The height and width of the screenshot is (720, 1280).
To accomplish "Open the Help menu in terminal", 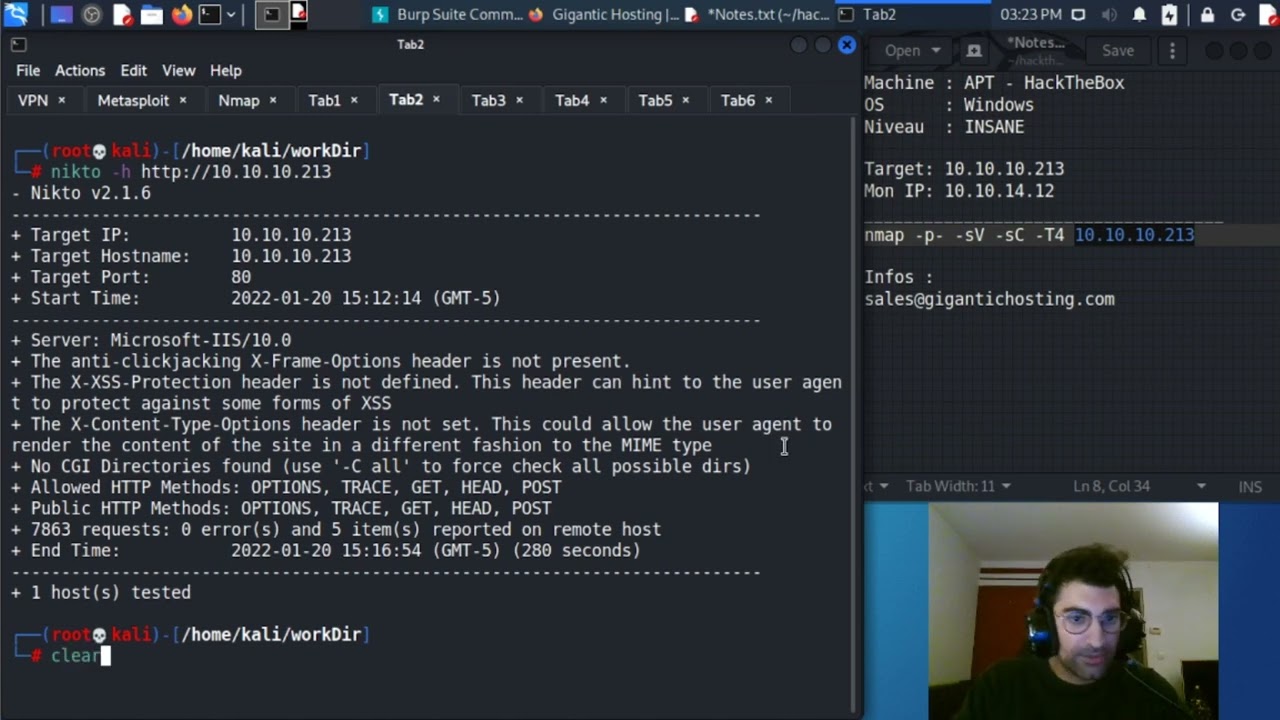I will click(225, 70).
